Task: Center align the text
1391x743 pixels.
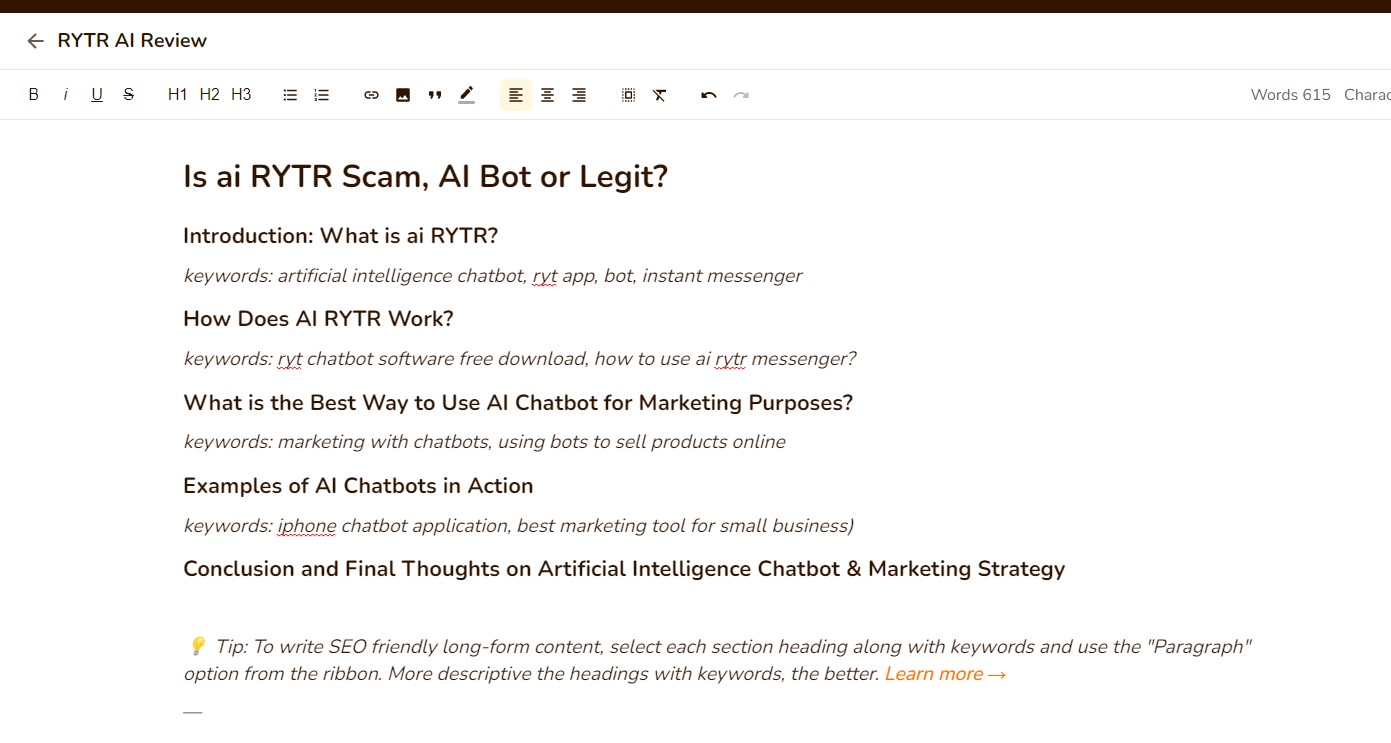Action: [547, 95]
